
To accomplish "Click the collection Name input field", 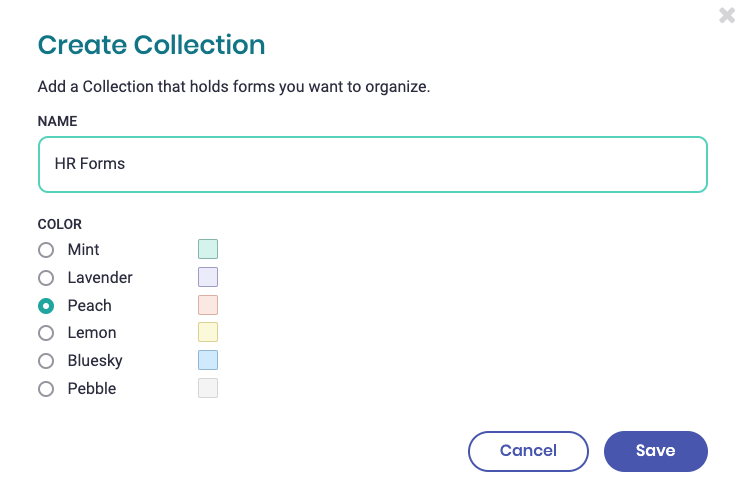I will pyautogui.click(x=372, y=164).
